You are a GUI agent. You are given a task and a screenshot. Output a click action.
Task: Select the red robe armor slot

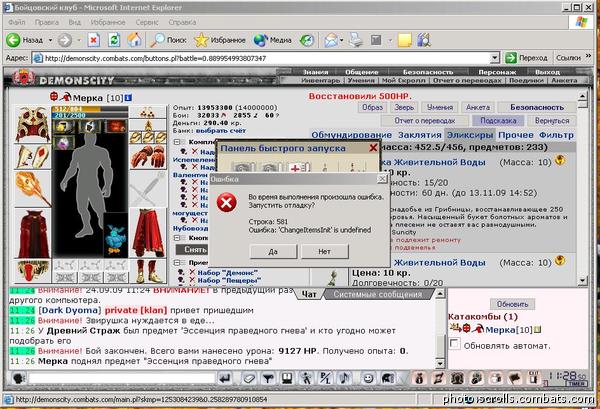point(33,233)
